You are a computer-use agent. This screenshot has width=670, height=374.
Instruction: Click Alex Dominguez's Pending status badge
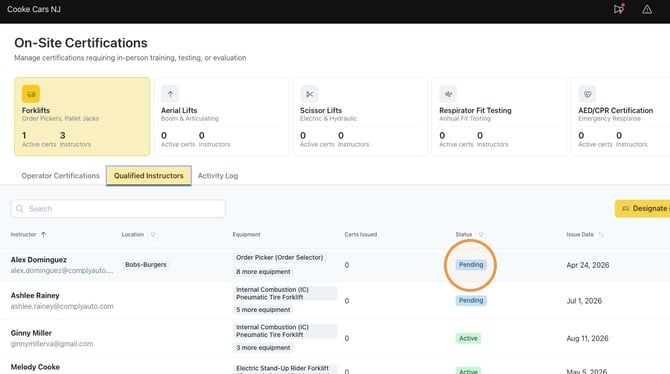pyautogui.click(x=471, y=265)
